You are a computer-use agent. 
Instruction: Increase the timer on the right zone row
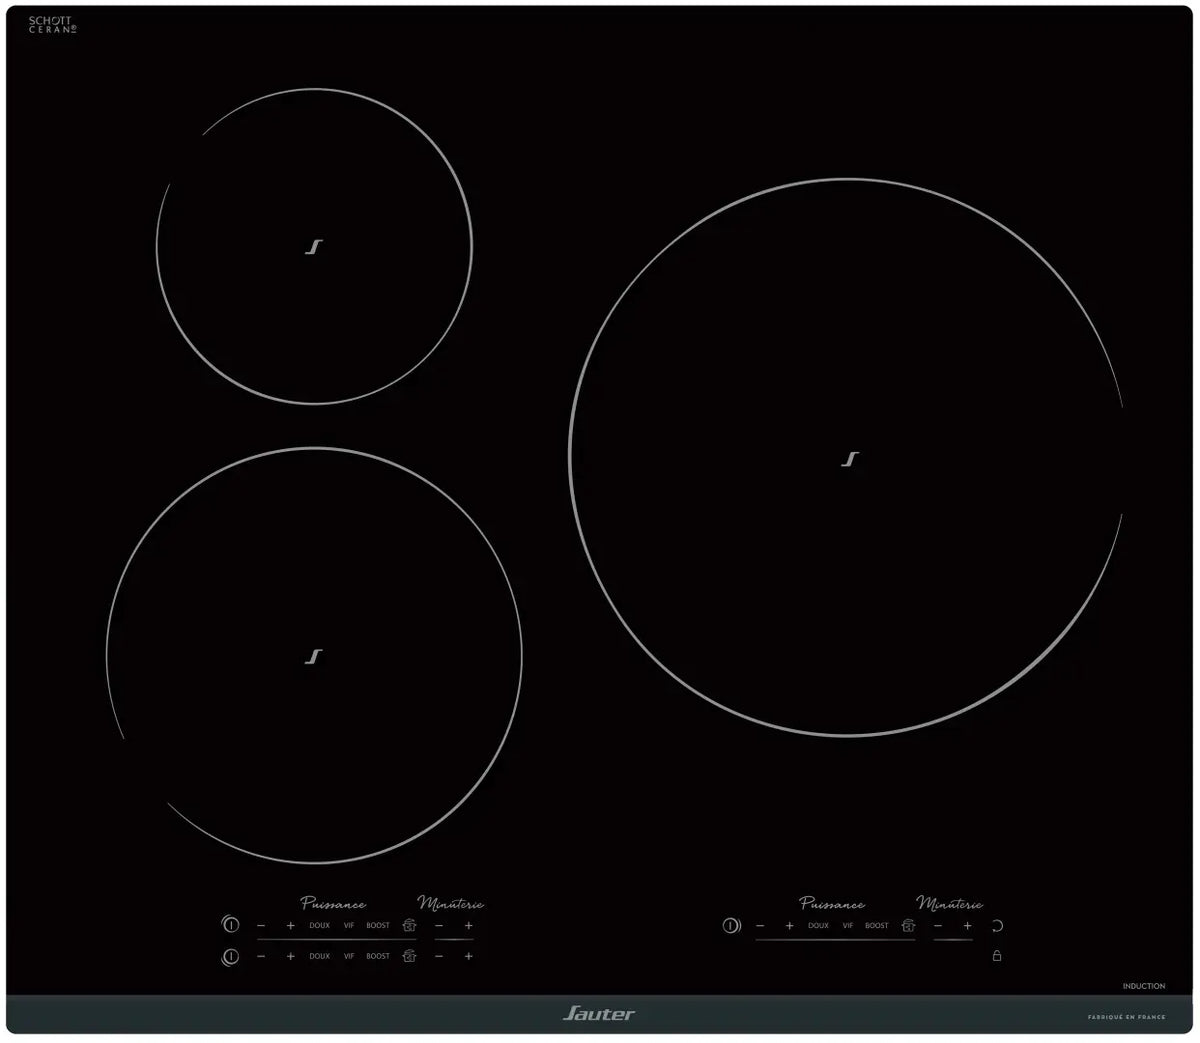pyautogui.click(x=967, y=926)
